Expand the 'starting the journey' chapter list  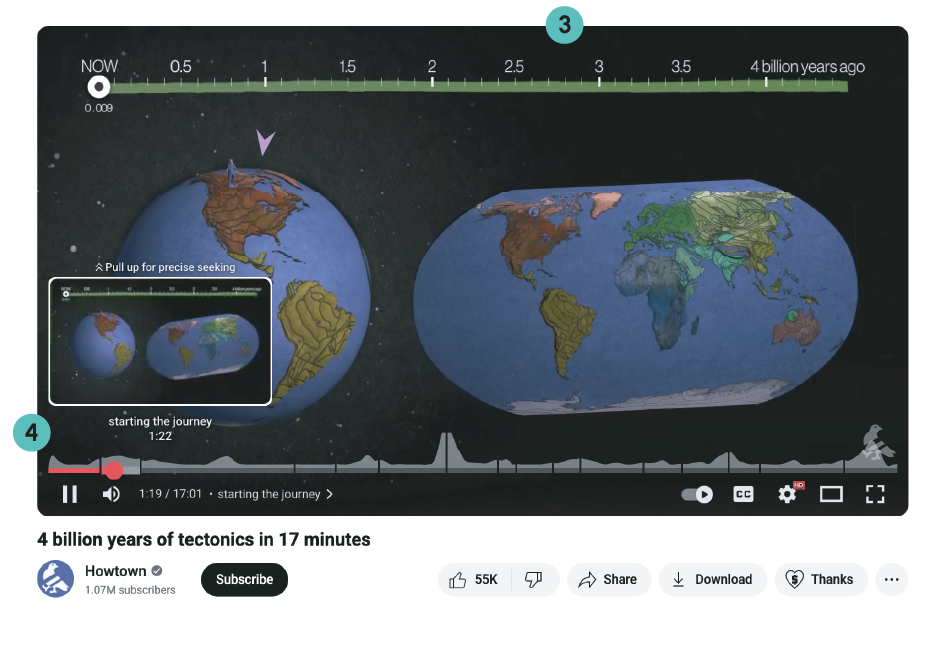pyautogui.click(x=275, y=494)
